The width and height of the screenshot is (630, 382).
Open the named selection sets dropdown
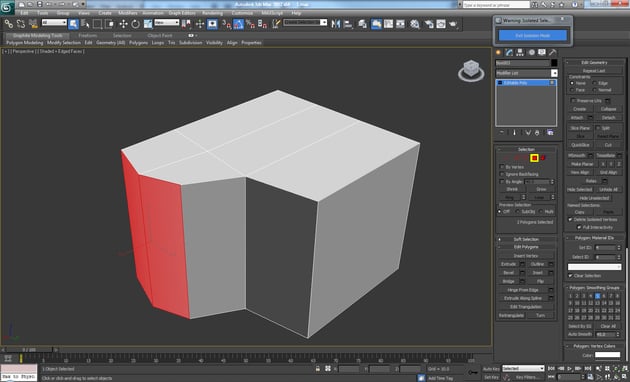coord(305,22)
